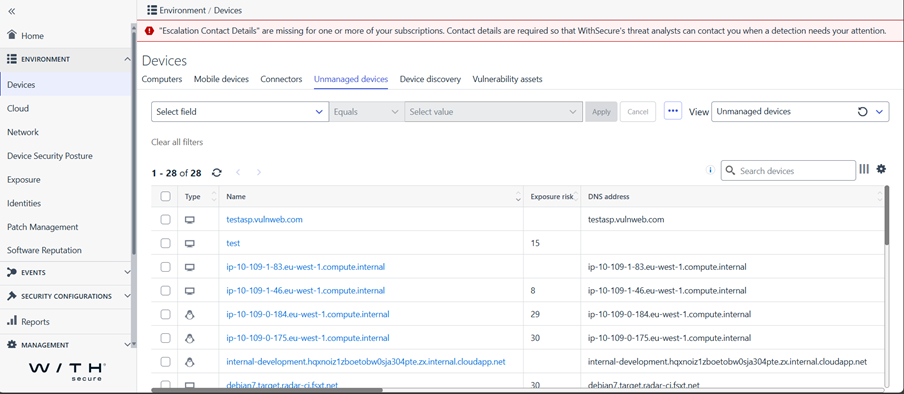Collapse the Environment sidebar section
904x394 pixels.
127,59
